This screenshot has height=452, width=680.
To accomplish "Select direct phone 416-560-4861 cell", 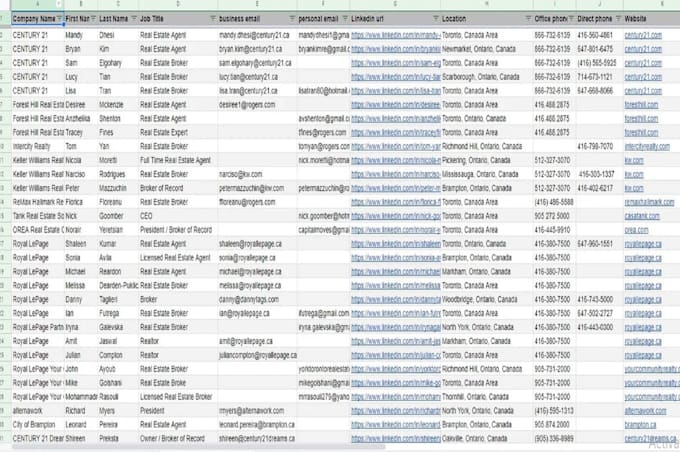I will (599, 35).
